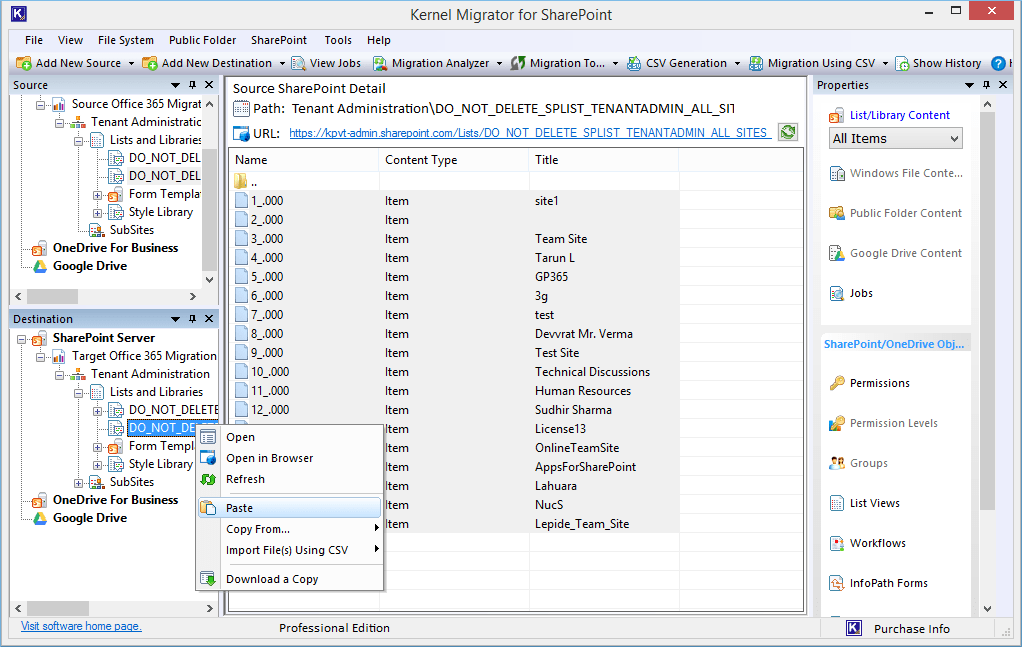Open the File menu

click(34, 40)
